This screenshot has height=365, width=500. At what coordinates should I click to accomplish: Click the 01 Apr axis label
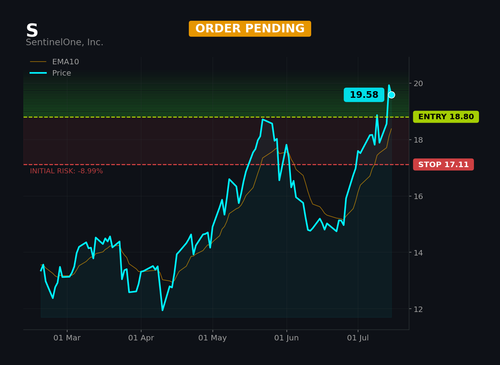(x=141, y=338)
